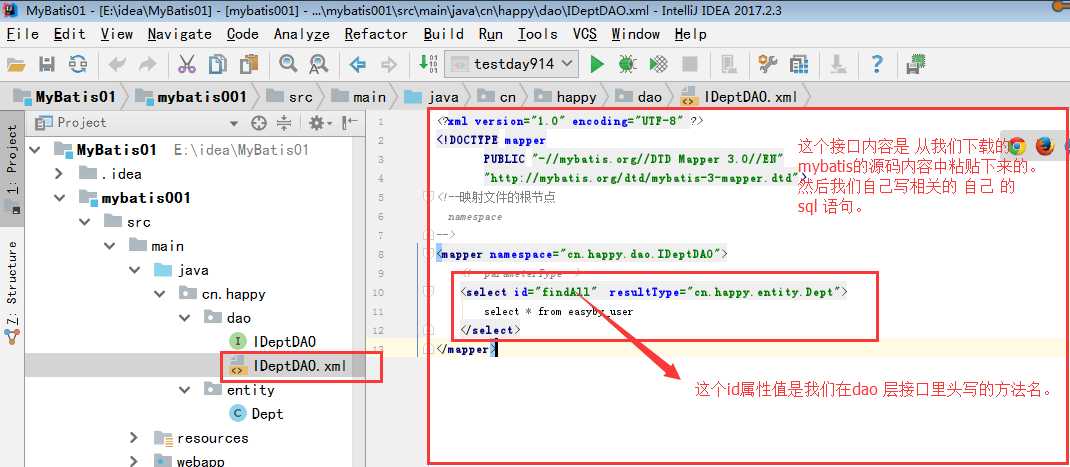Open file in Firefox browser icon
The height and width of the screenshot is (467, 1070).
click(x=1044, y=145)
